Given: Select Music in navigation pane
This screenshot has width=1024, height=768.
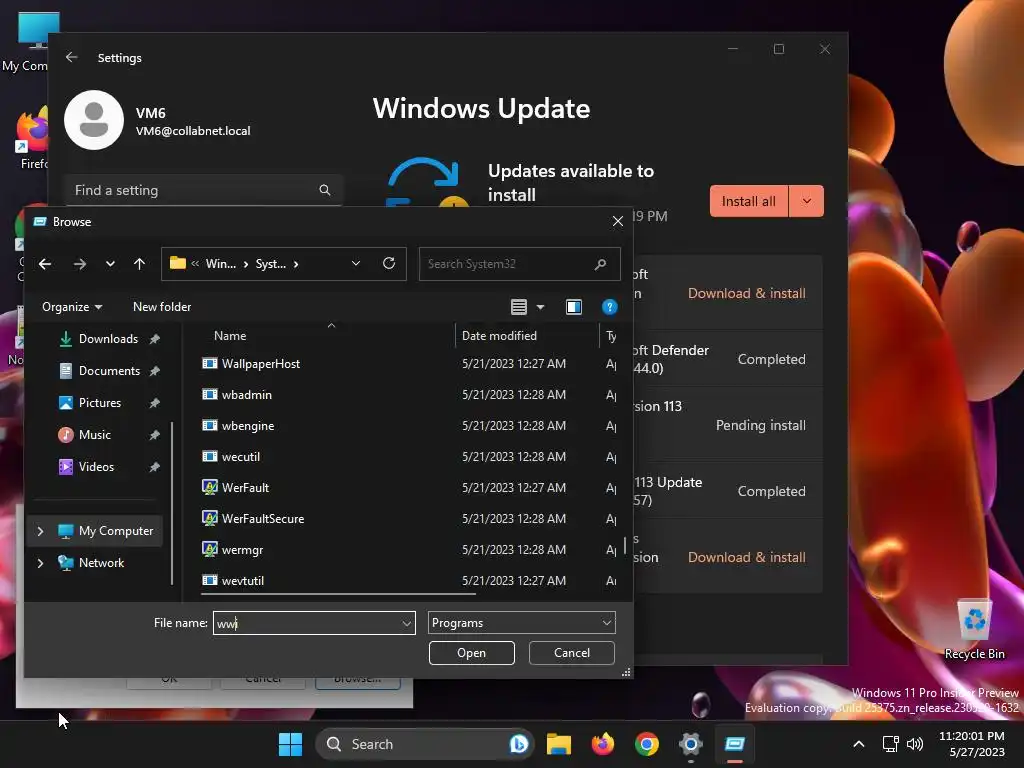Looking at the screenshot, I should tap(95, 435).
